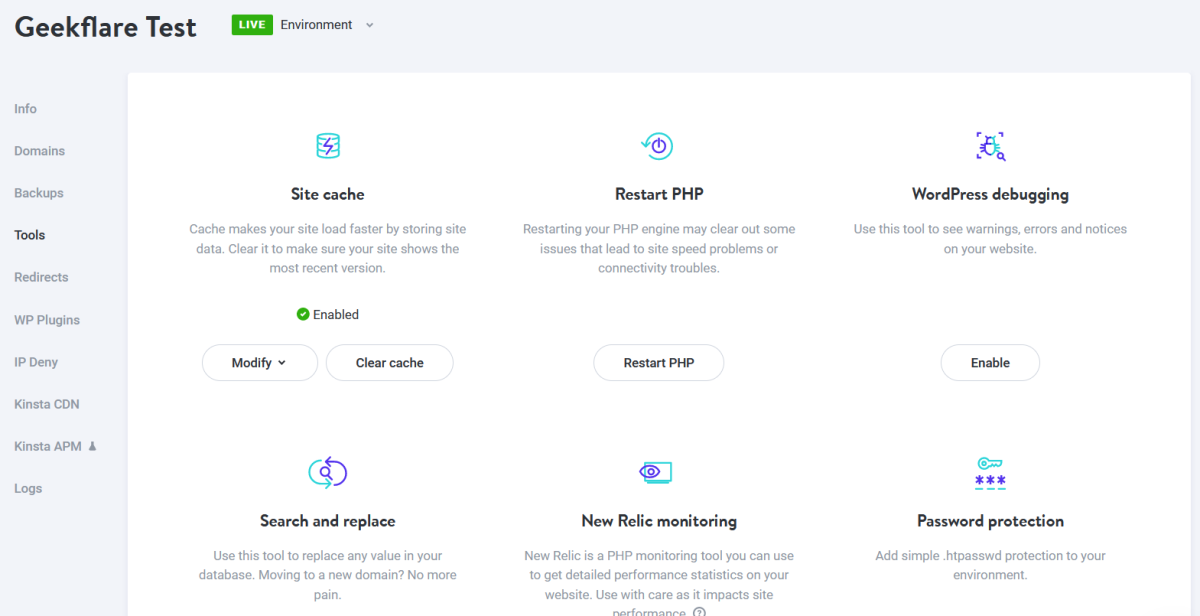This screenshot has height=616, width=1200.
Task: Open the WP Plugins sidebar item
Action: pyautogui.click(x=47, y=320)
